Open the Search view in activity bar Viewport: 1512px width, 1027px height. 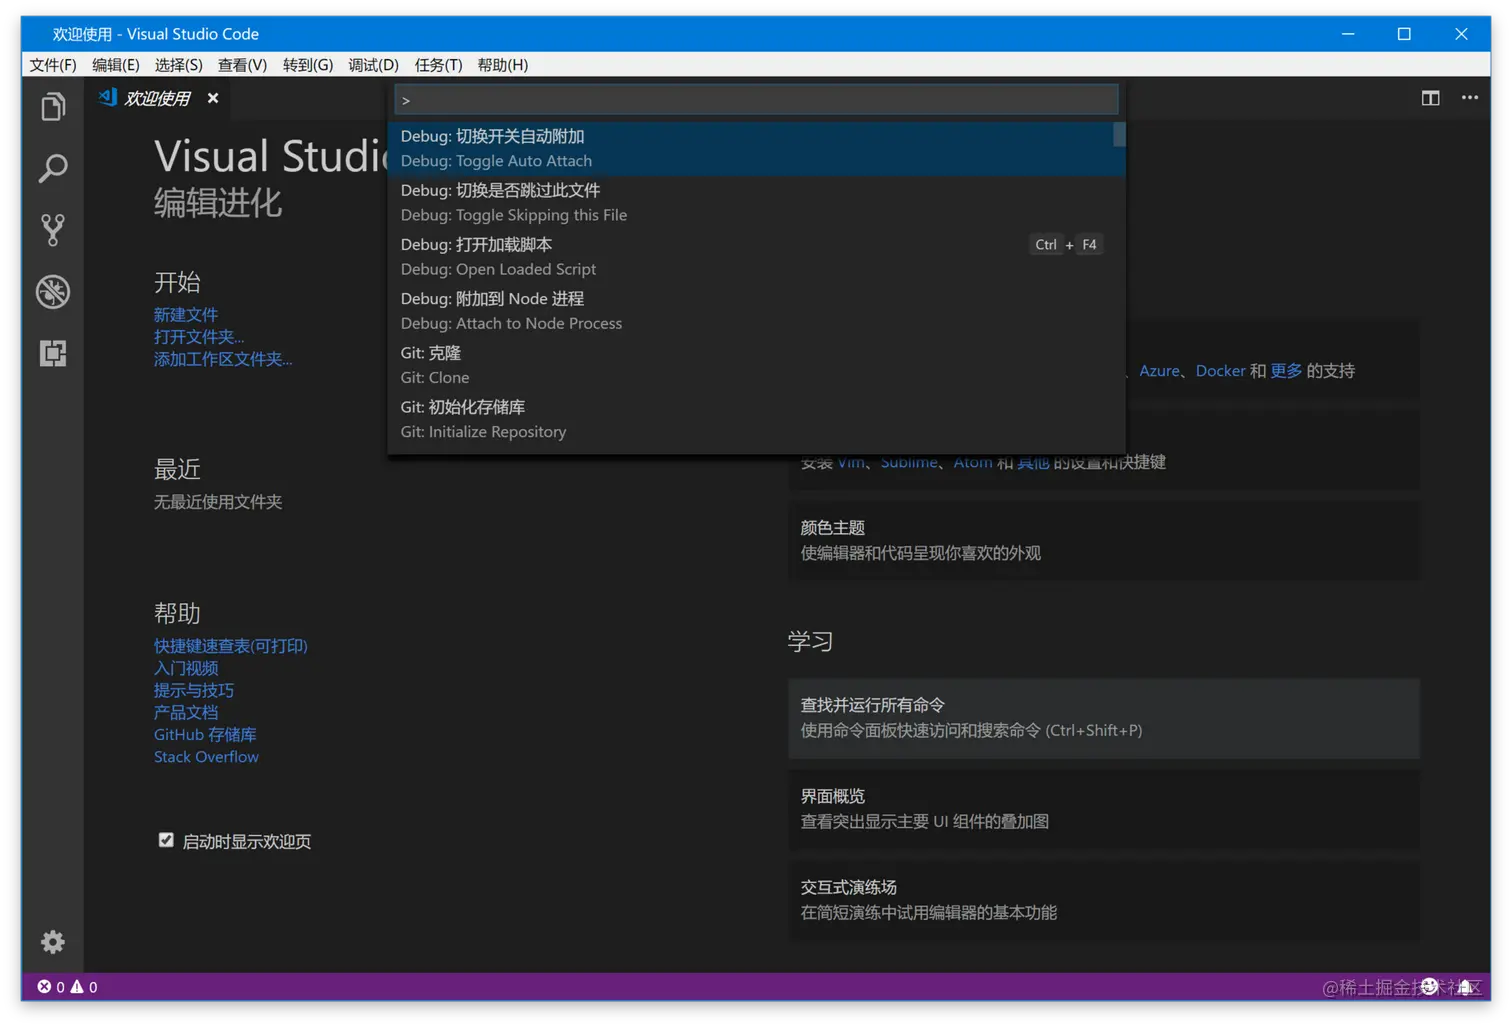[53, 168]
